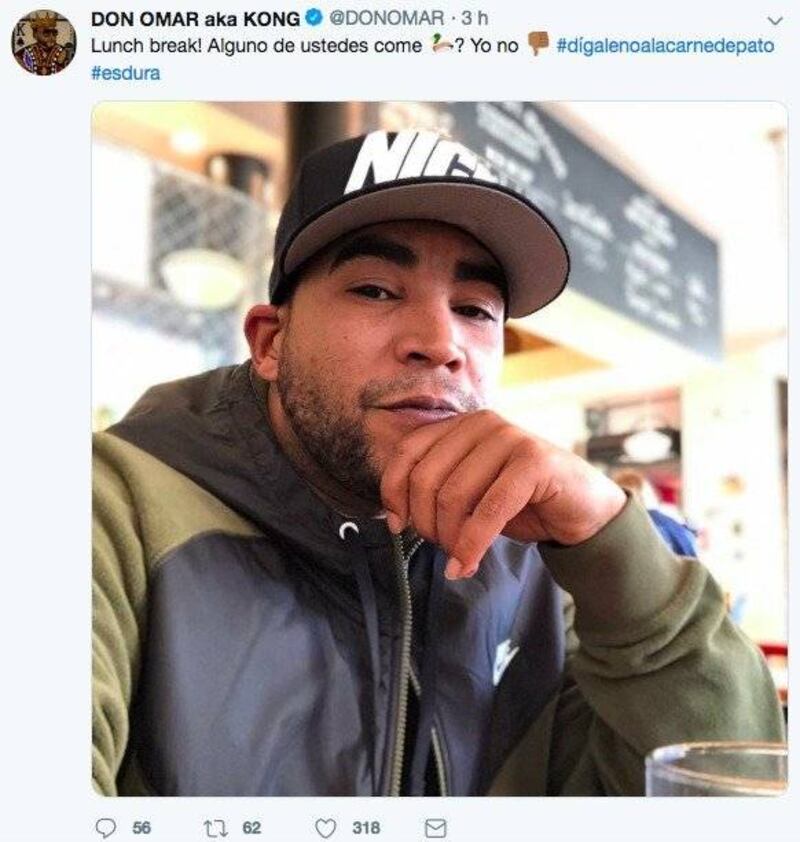Click the blue verified badge

(314, 18)
